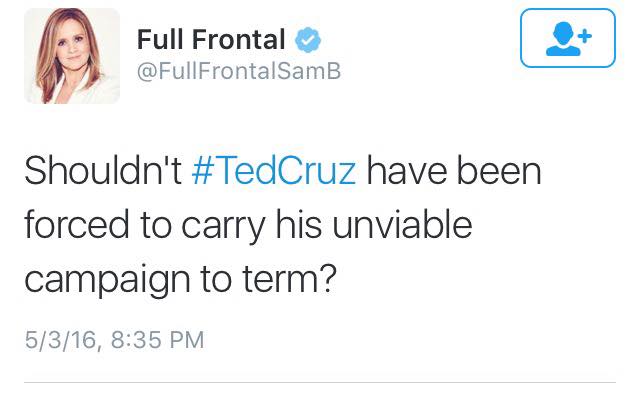Open the #TedCruz hashtag link
The image size is (639, 394).
274,171
